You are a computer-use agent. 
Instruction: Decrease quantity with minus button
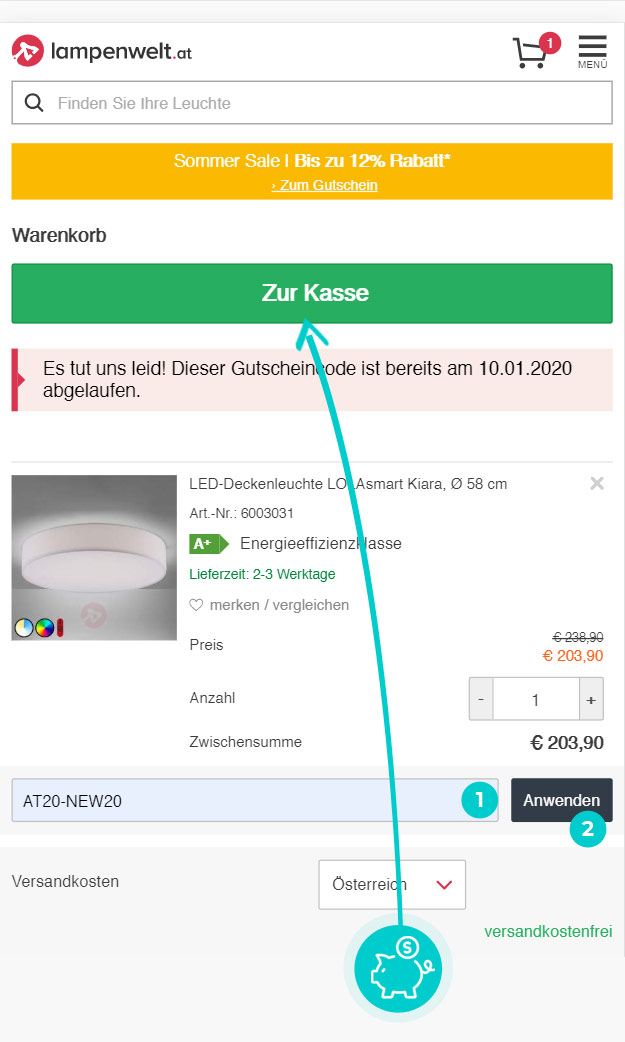(481, 699)
